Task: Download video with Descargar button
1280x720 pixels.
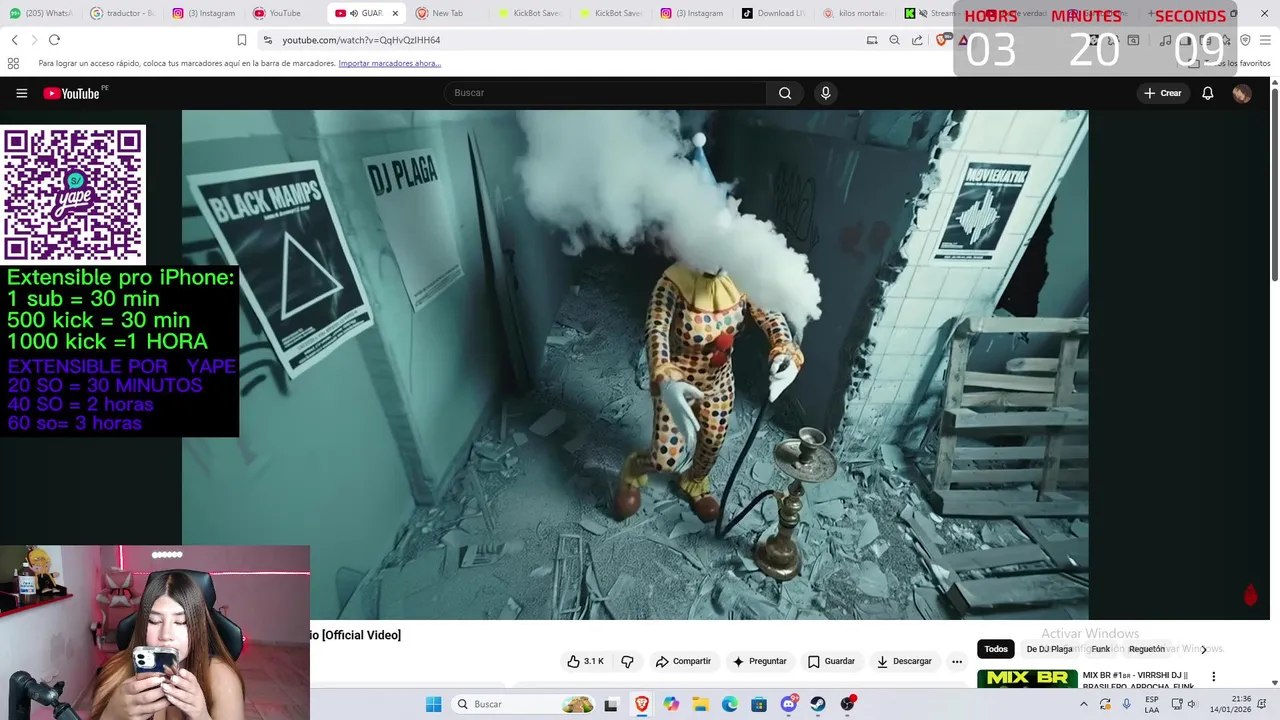Action: pyautogui.click(x=904, y=661)
